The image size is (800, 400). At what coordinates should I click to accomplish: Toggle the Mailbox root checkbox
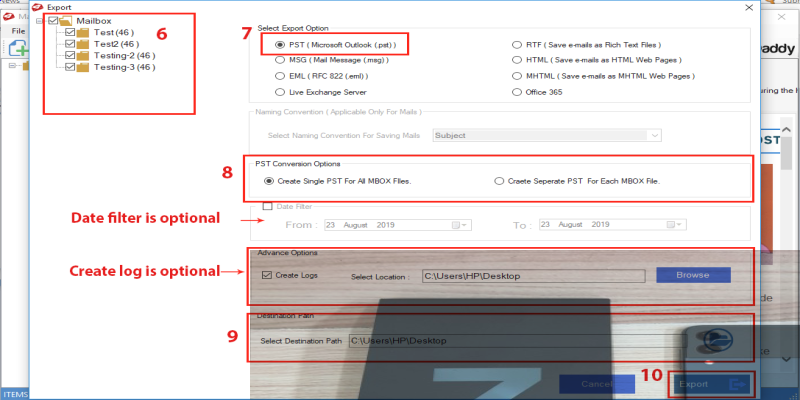click(54, 21)
